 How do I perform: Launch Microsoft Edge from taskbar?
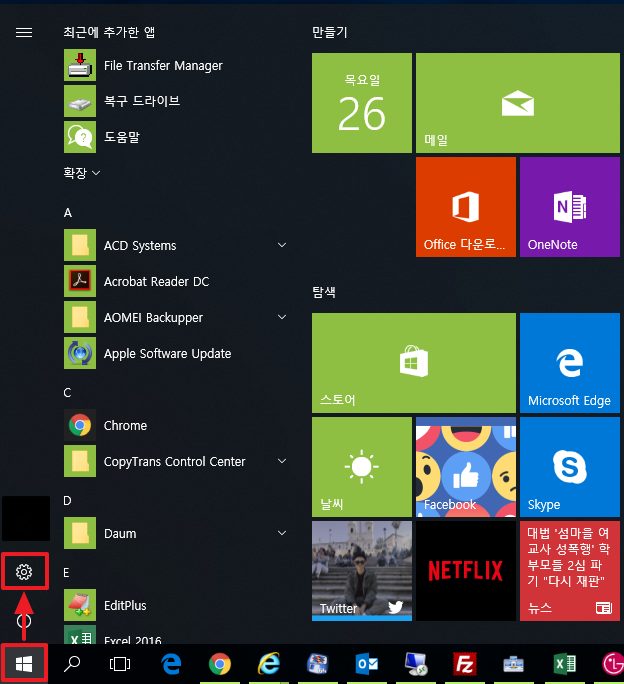point(171,664)
